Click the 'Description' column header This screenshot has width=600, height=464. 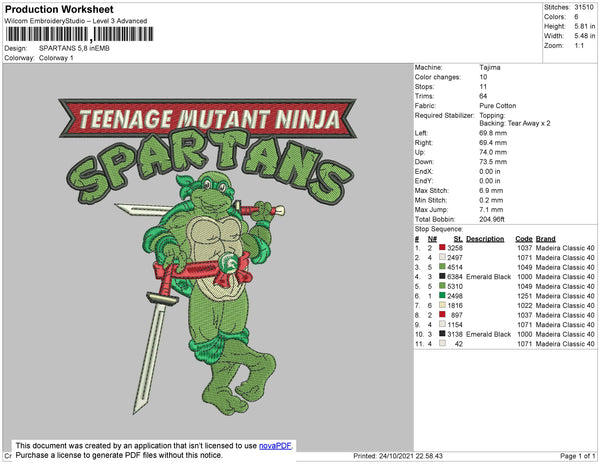pos(485,239)
